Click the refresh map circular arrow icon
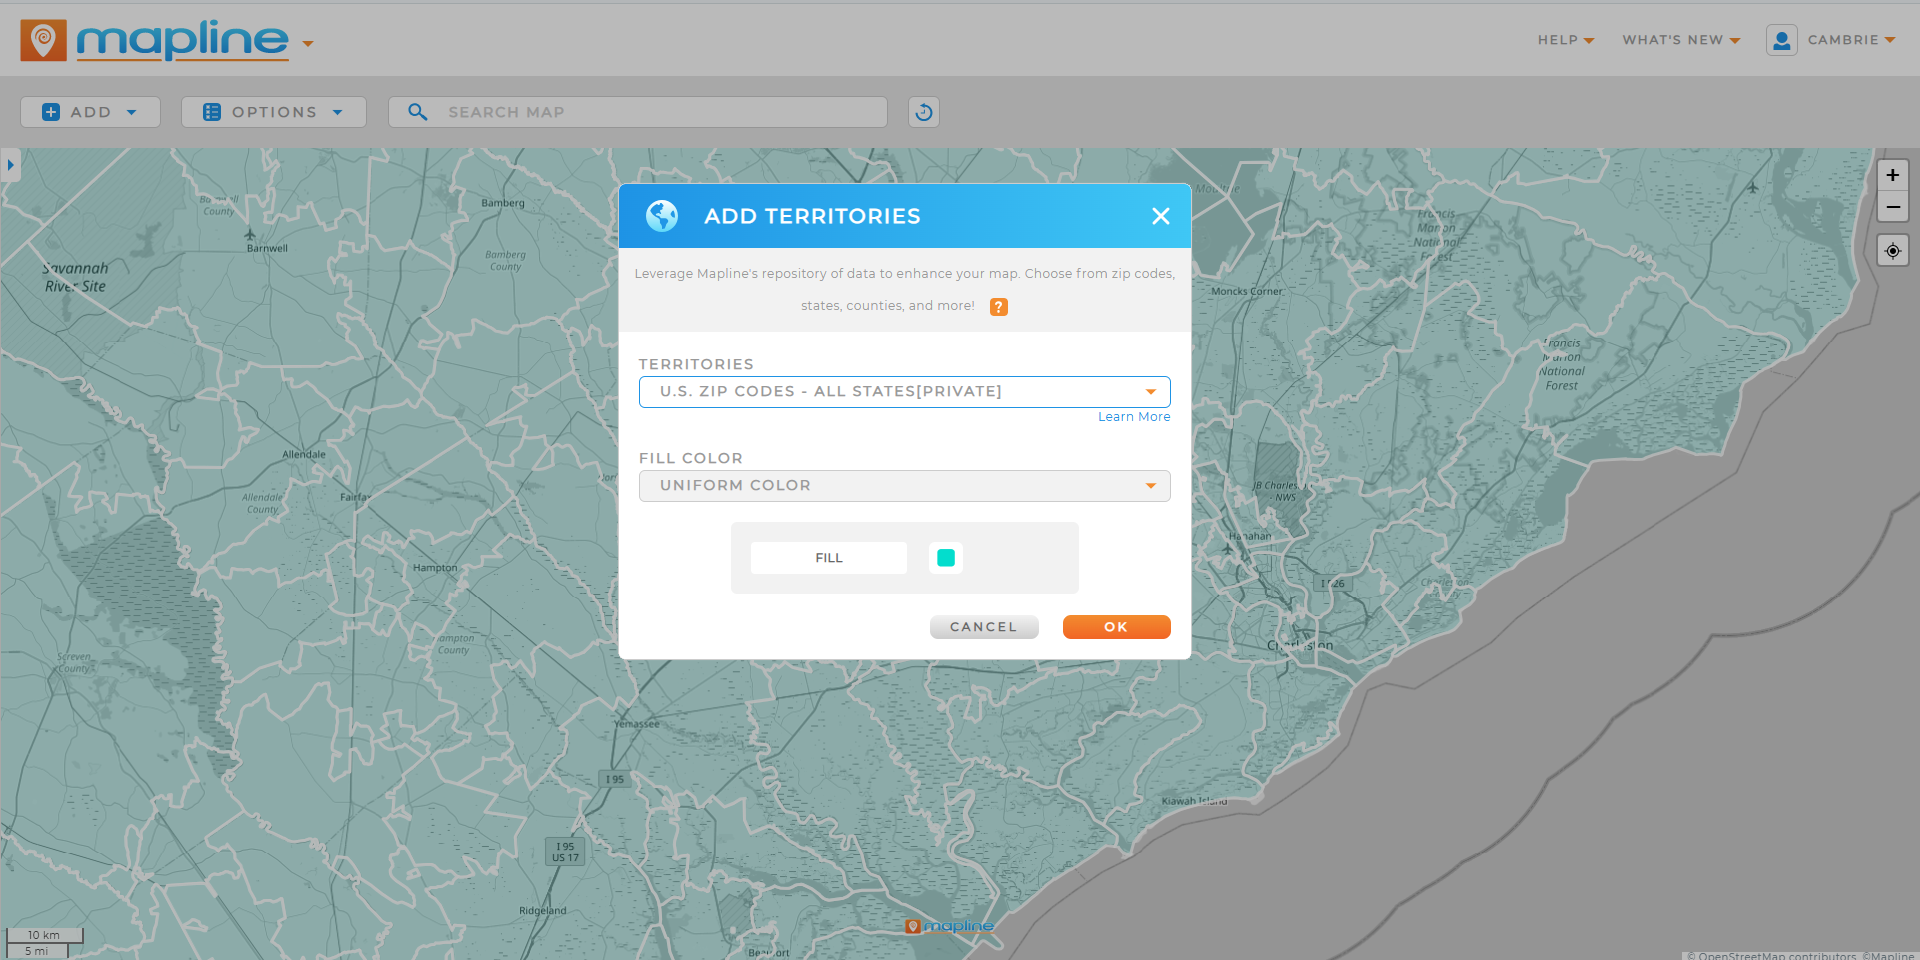Image resolution: width=1920 pixels, height=960 pixels. click(x=923, y=112)
